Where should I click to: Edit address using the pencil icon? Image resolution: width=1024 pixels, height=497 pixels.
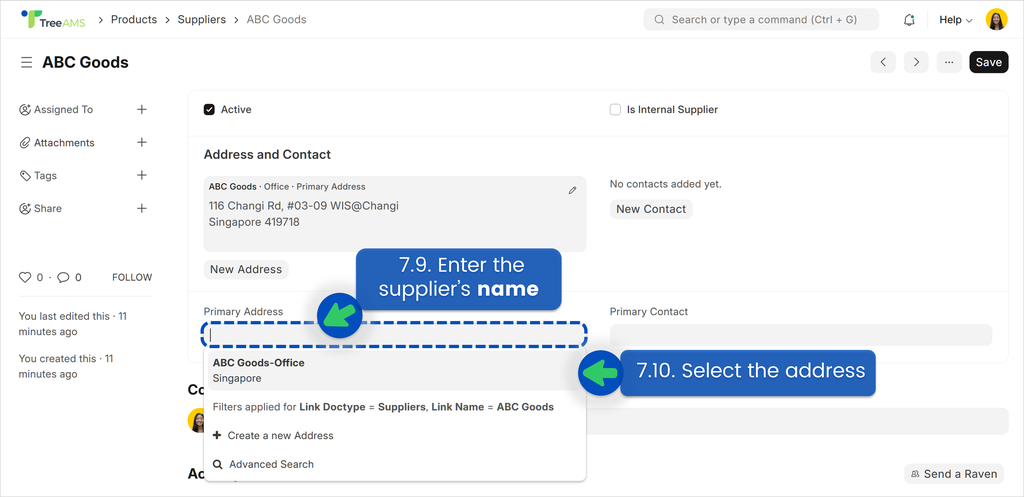(573, 190)
